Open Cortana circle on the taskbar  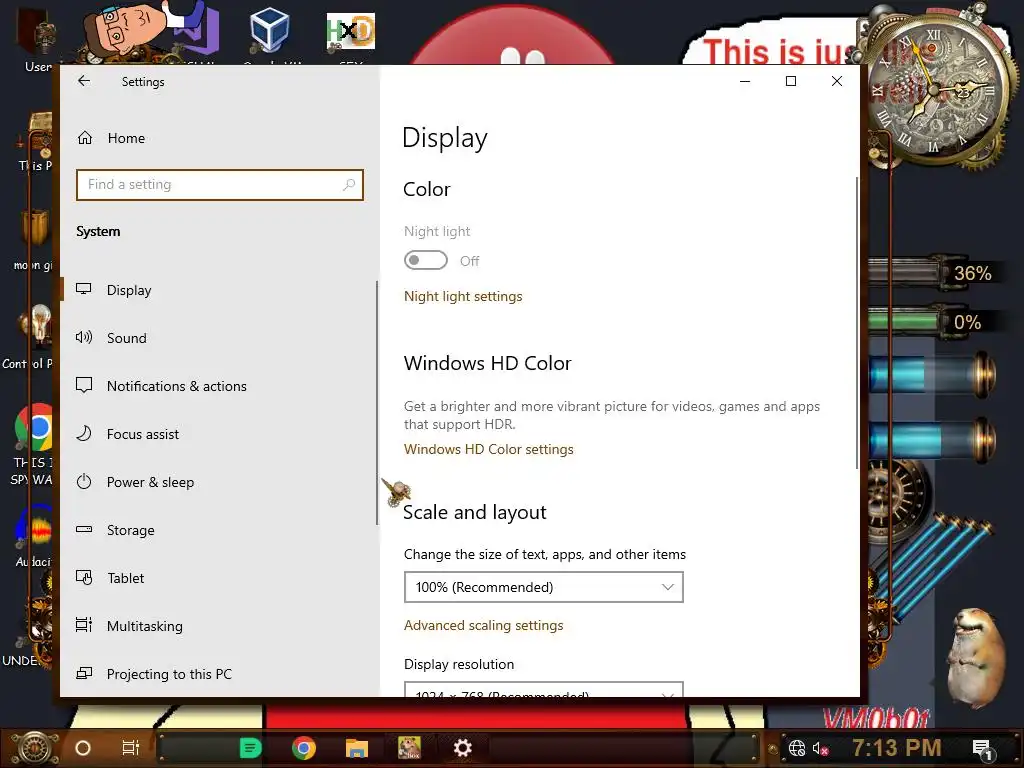point(83,748)
